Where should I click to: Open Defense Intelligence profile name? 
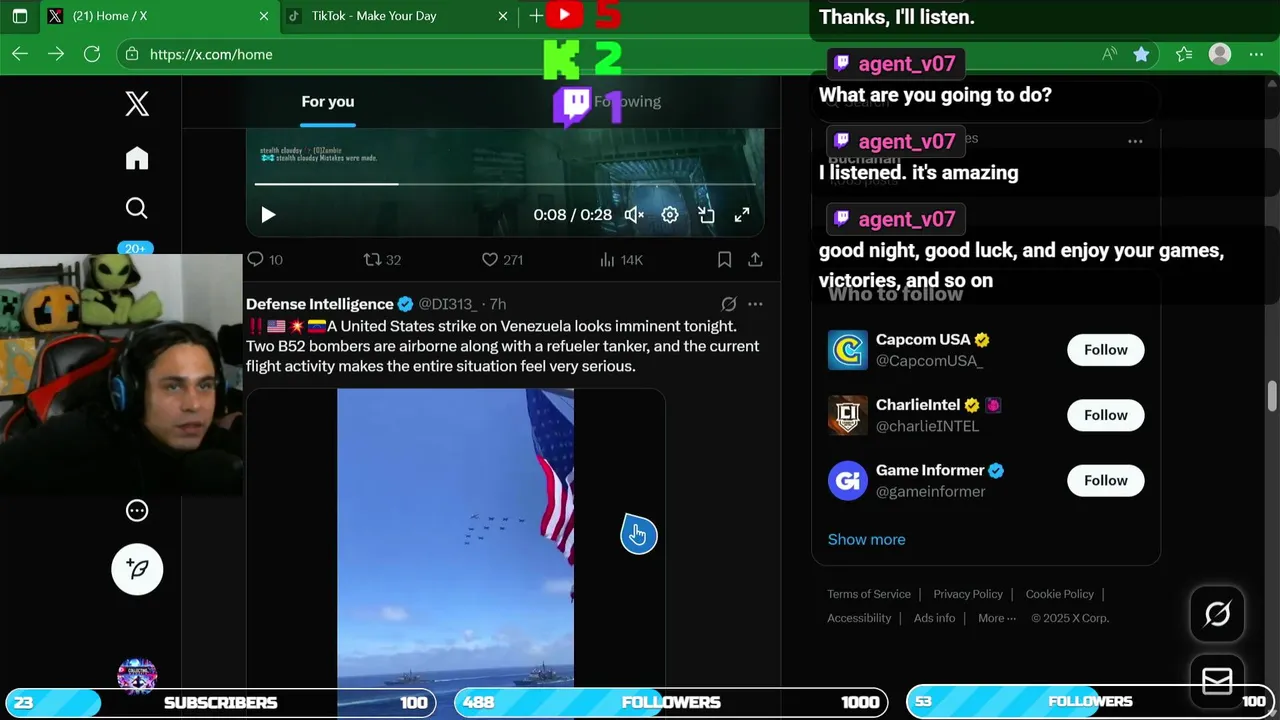[x=320, y=304]
